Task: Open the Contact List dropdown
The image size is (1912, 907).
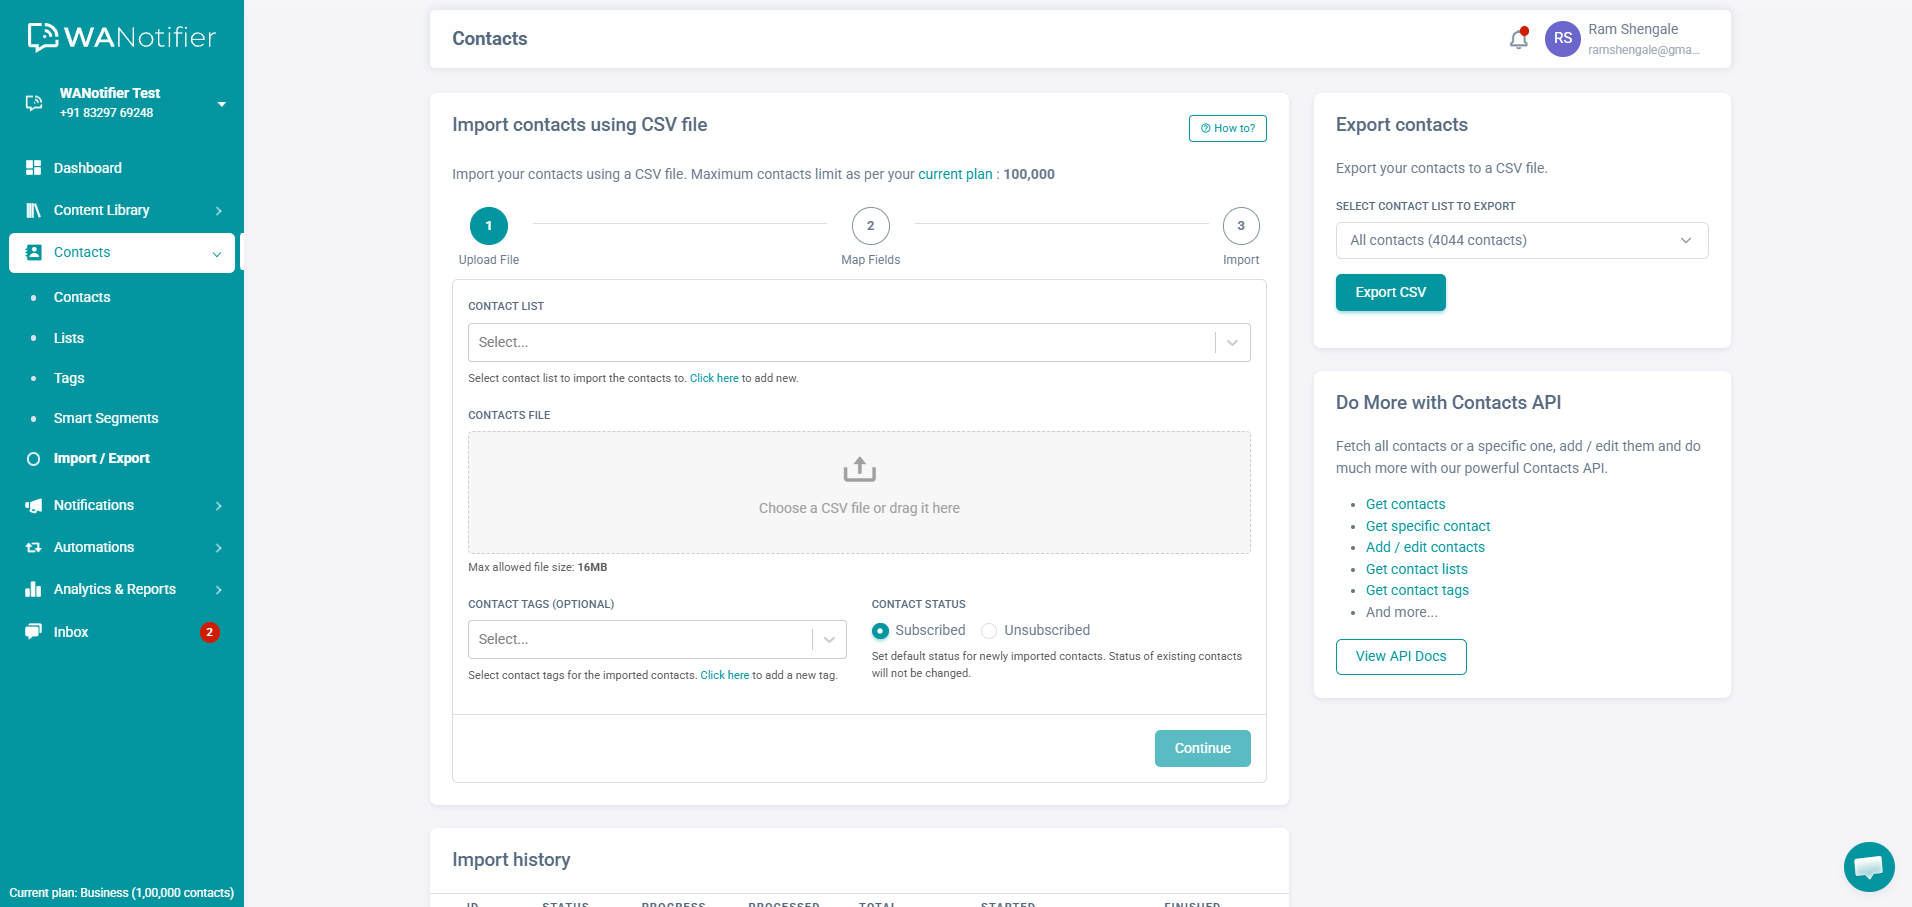Action: pos(858,342)
